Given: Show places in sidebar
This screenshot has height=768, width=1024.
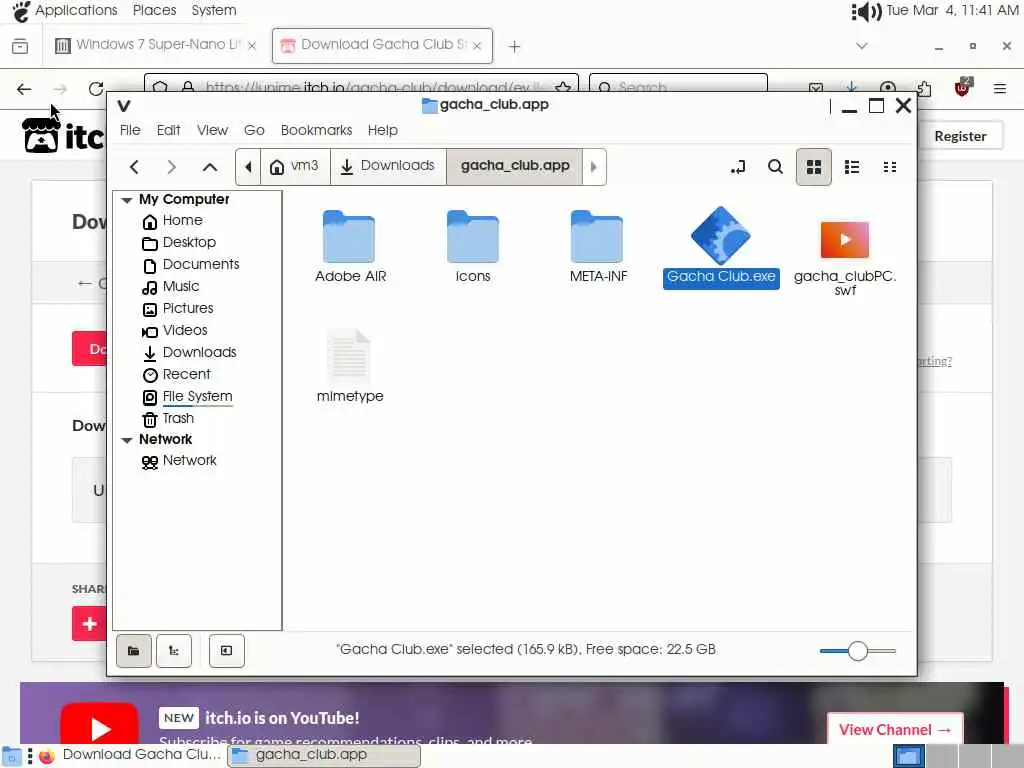Looking at the screenshot, I should tap(134, 650).
